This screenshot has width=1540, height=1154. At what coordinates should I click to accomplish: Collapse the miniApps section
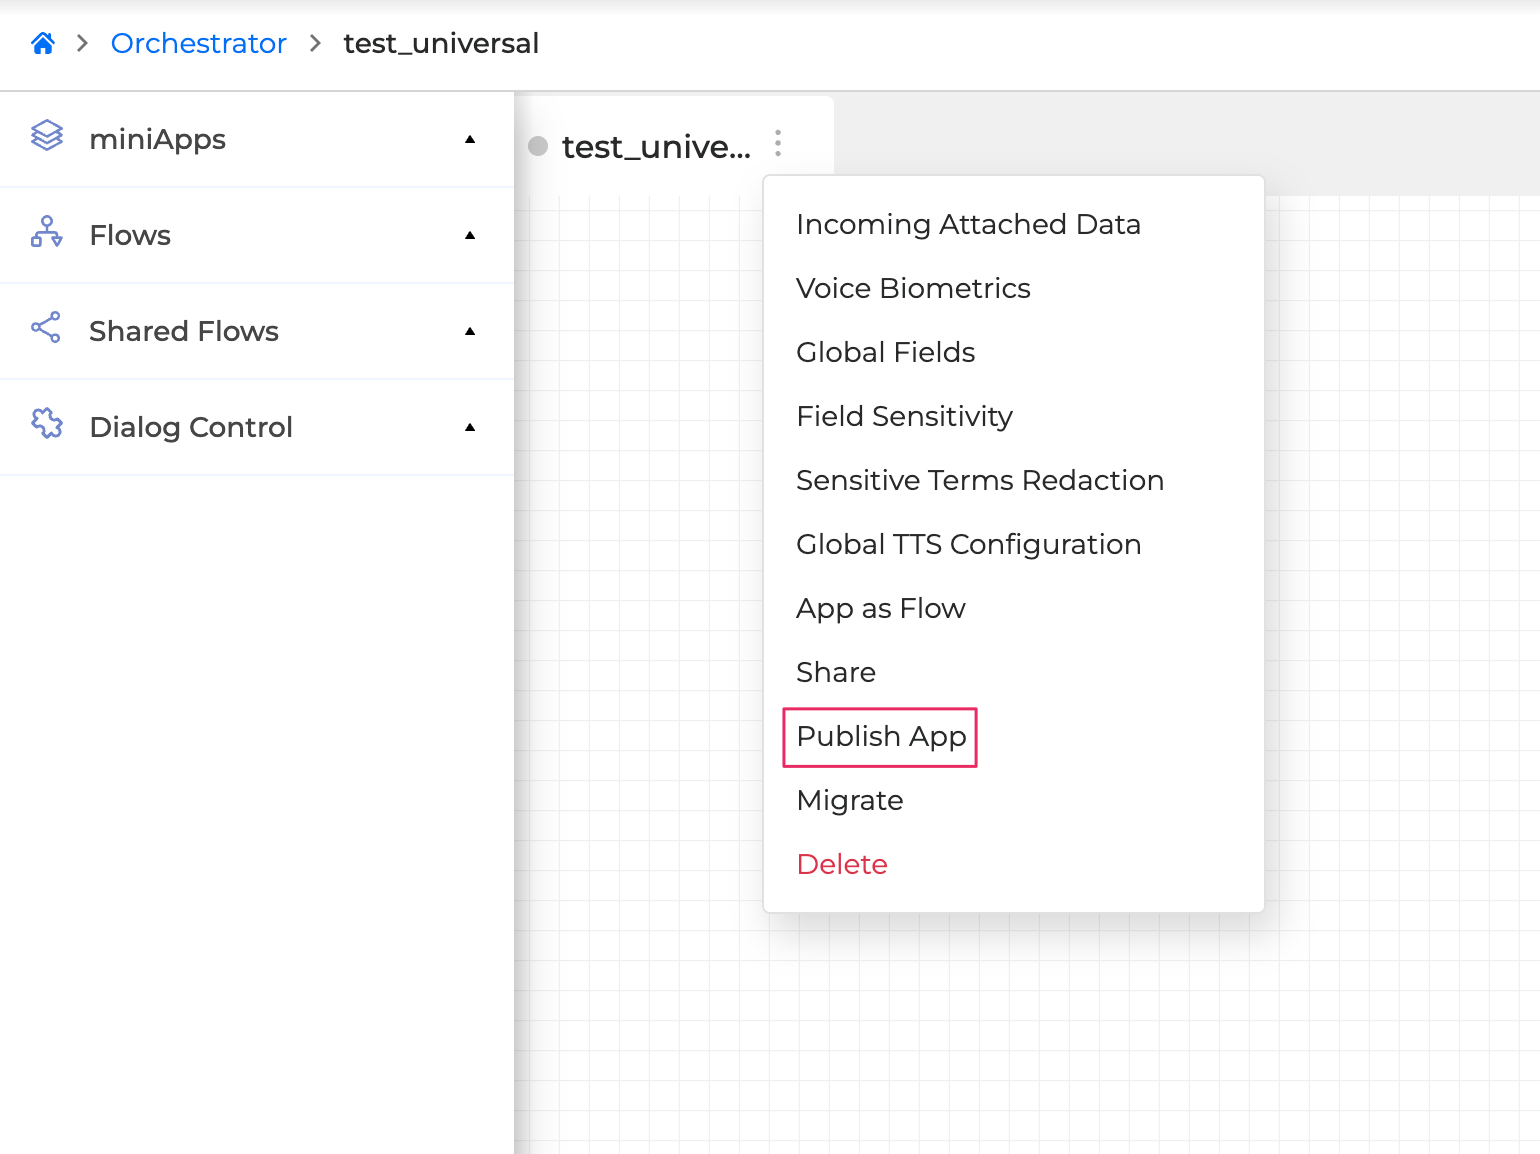[470, 140]
